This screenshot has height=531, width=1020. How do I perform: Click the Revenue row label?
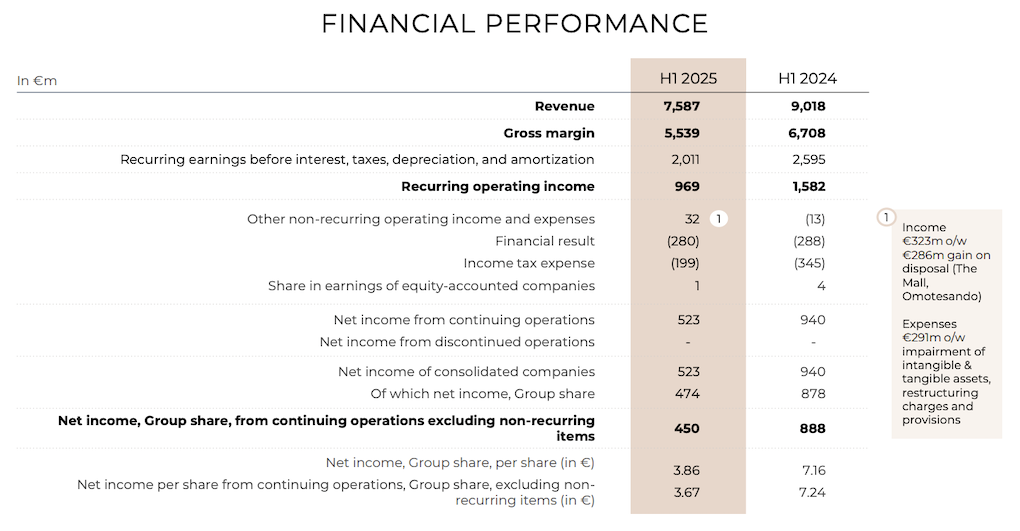564,106
